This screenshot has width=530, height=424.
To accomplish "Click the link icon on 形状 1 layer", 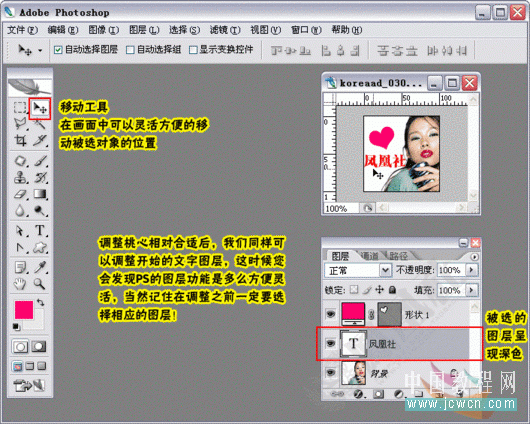I will (371, 315).
